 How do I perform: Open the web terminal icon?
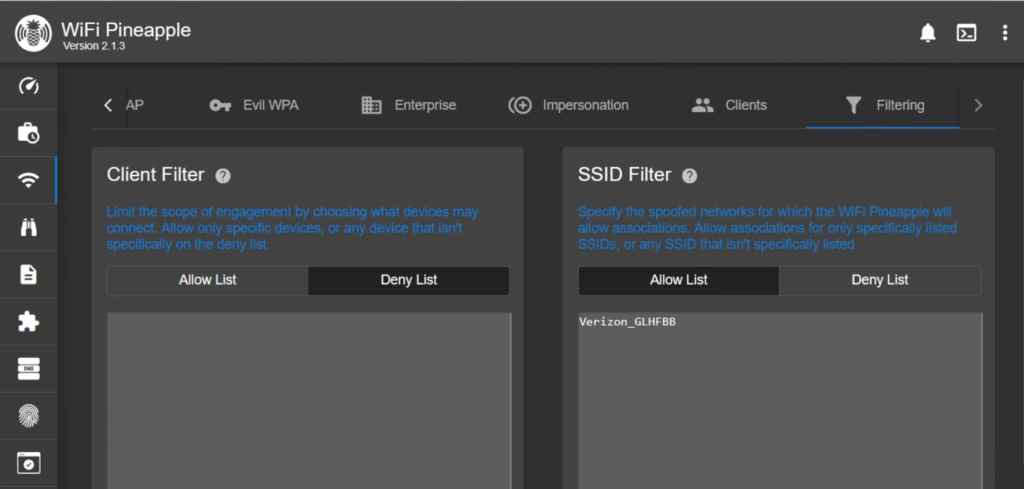[967, 33]
